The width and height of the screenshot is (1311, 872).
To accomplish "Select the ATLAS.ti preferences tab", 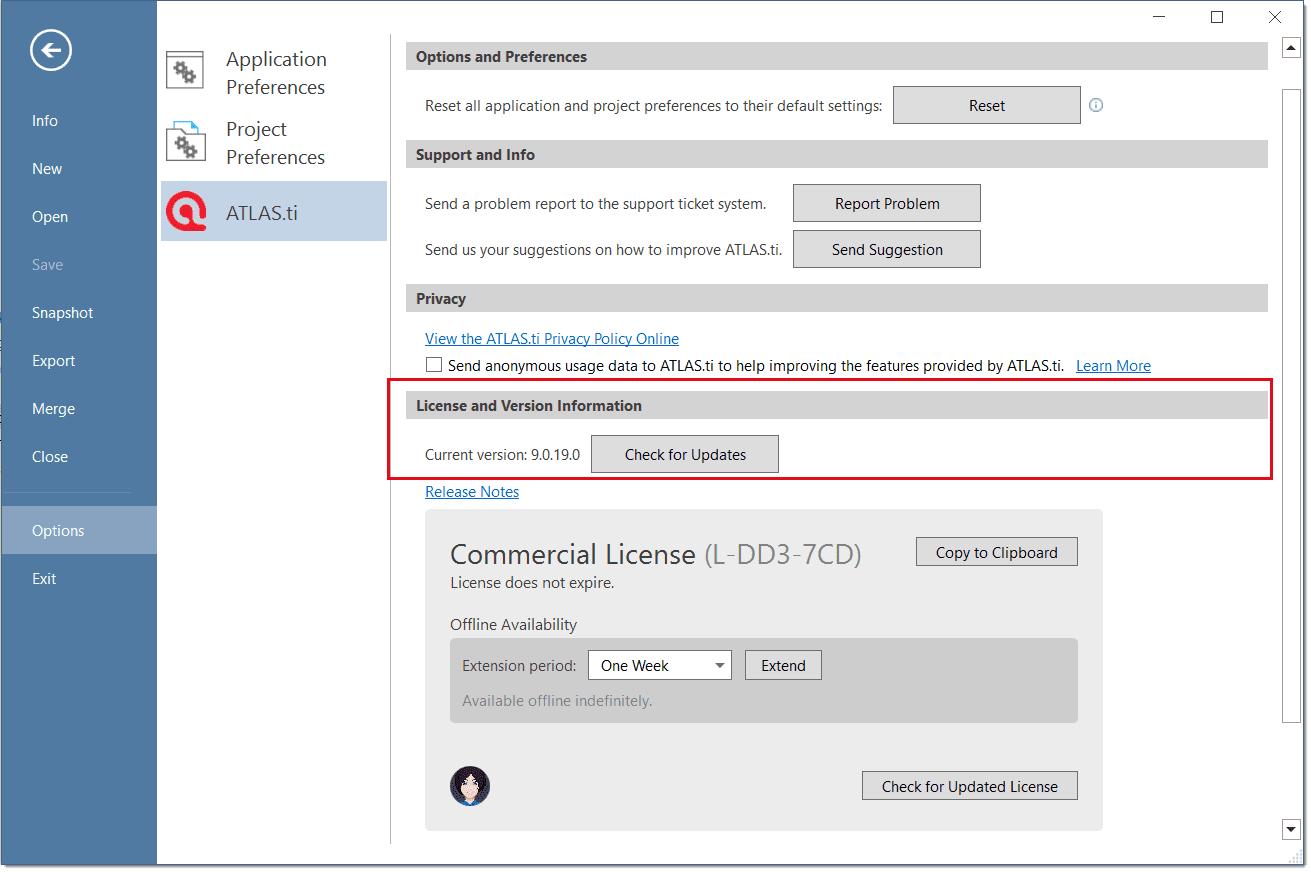I will 274,211.
